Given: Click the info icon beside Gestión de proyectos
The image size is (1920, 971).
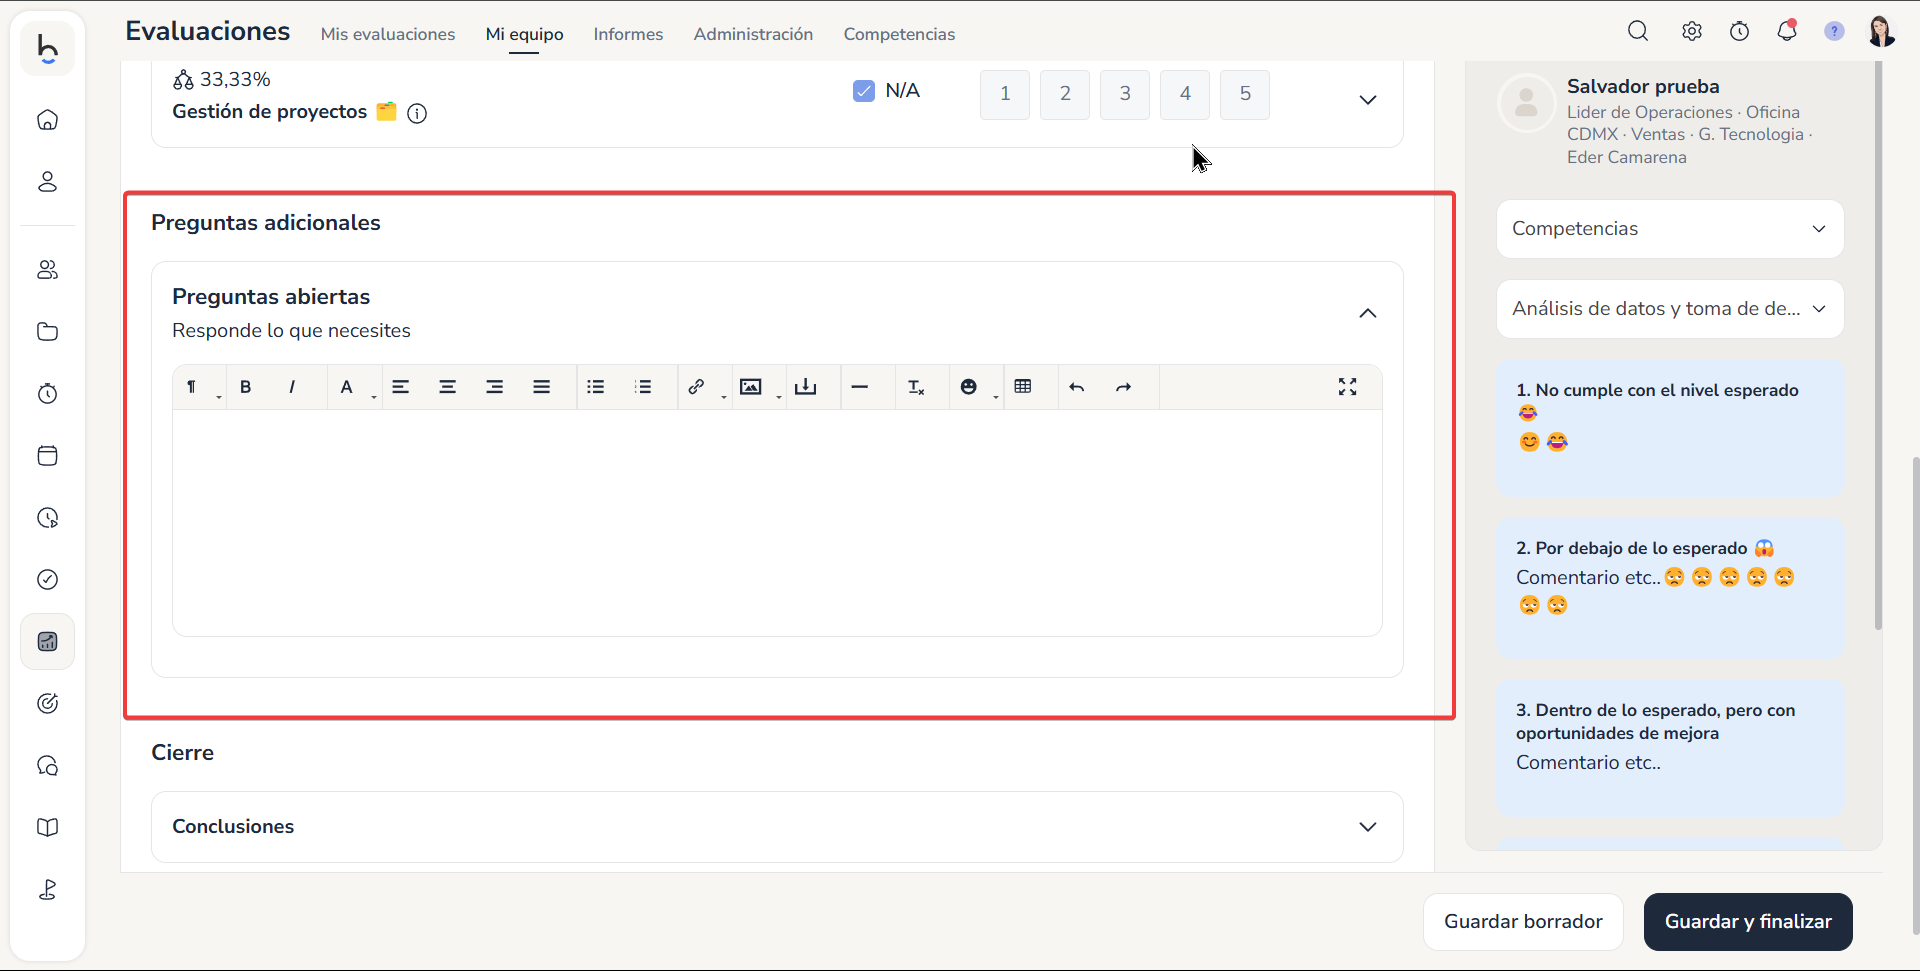Looking at the screenshot, I should 417,113.
